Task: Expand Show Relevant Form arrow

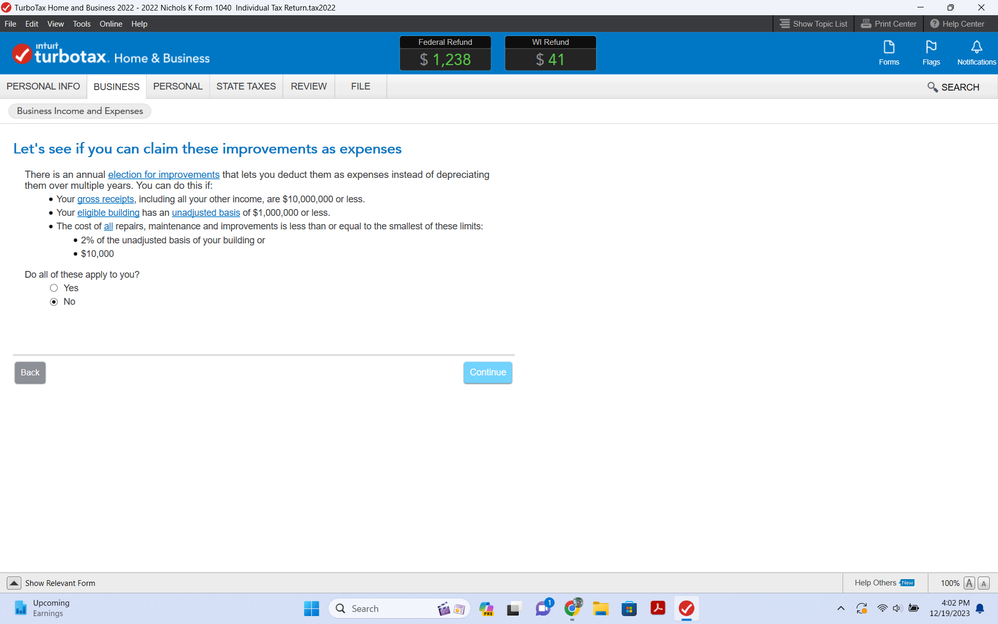Action: click(x=14, y=583)
